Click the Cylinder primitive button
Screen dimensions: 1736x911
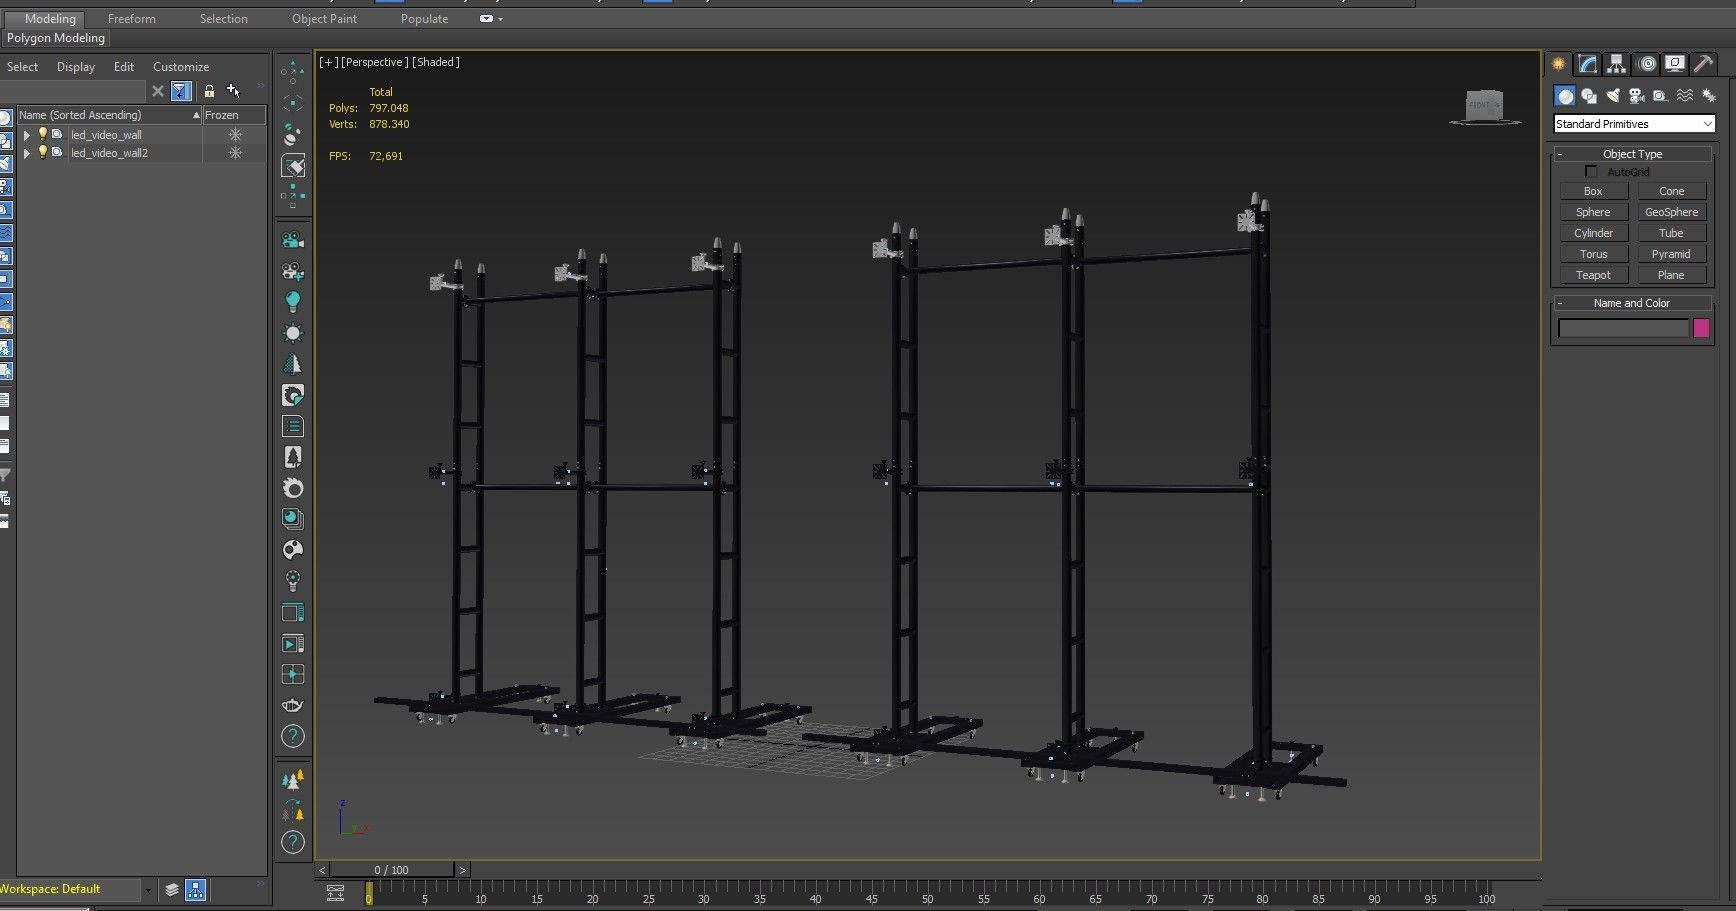[1593, 233]
